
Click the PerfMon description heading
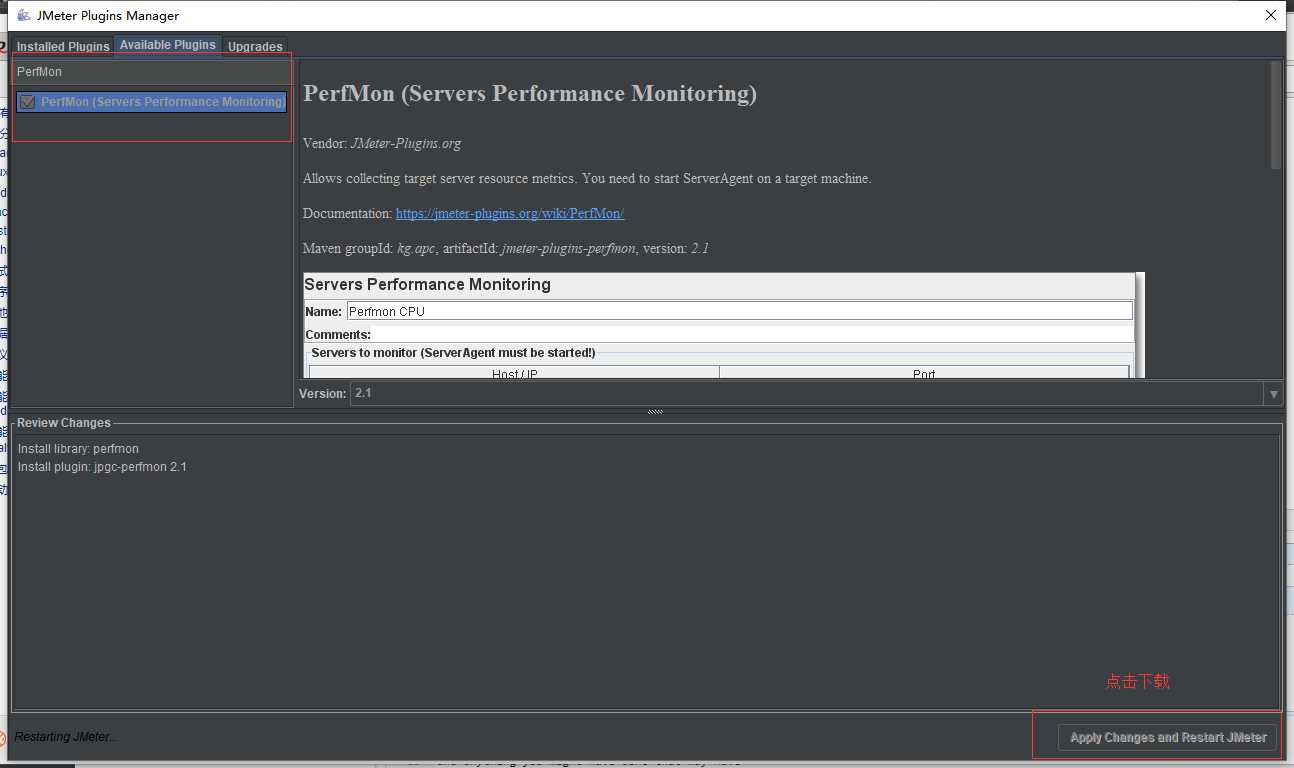point(530,94)
